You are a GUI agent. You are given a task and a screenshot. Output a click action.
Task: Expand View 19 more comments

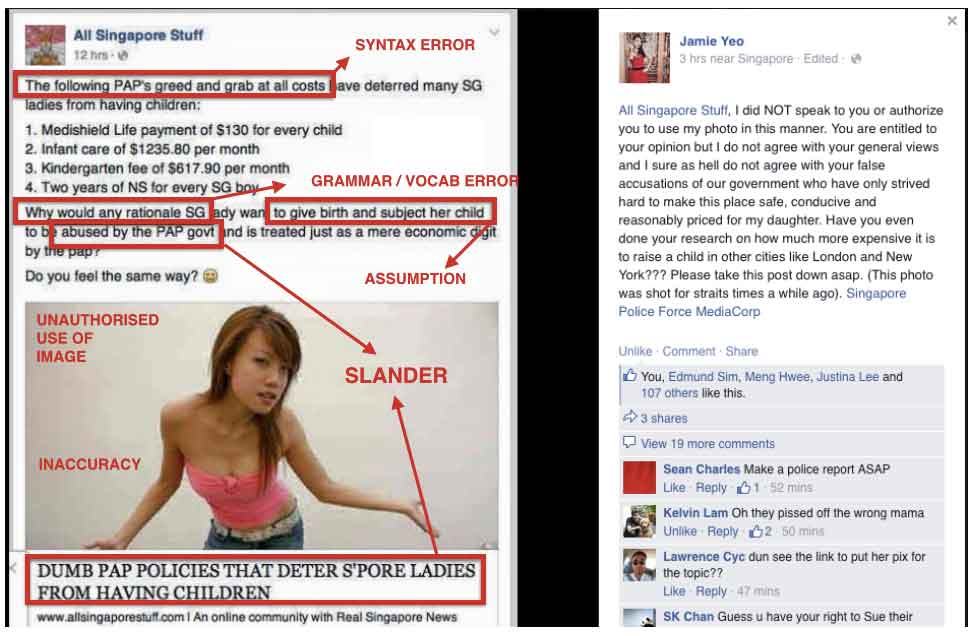click(x=707, y=444)
